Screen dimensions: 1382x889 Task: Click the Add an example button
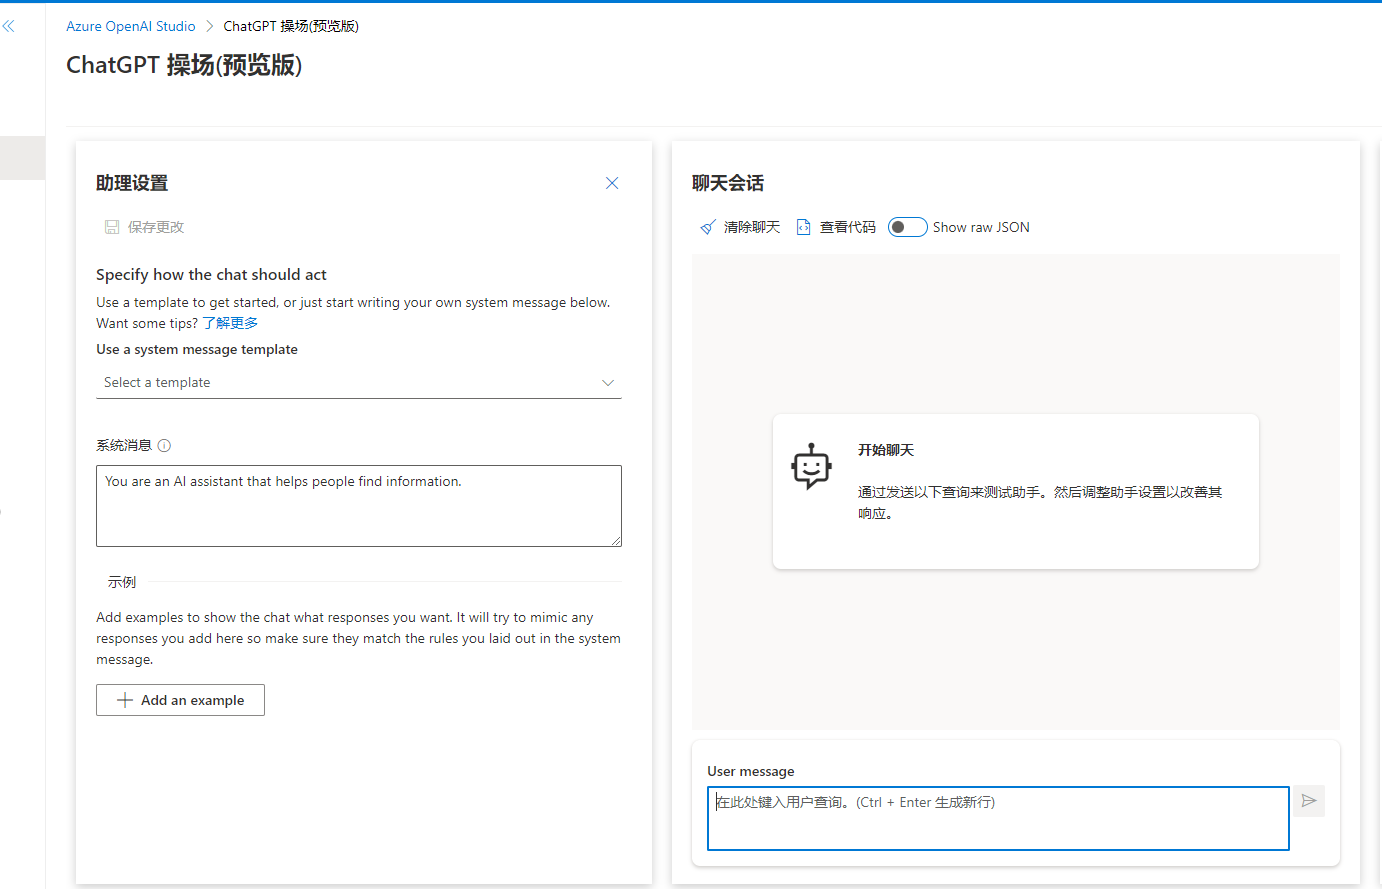180,700
